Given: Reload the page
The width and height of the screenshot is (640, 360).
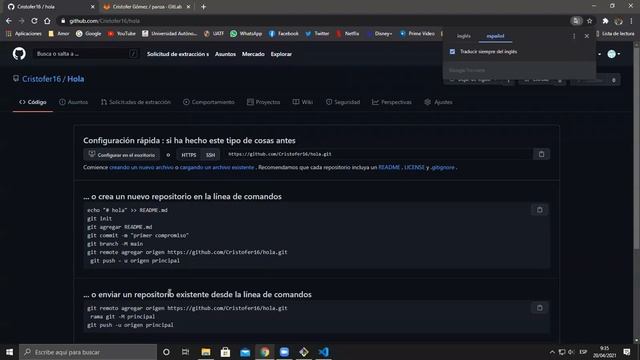Looking at the screenshot, I should coord(34,21).
